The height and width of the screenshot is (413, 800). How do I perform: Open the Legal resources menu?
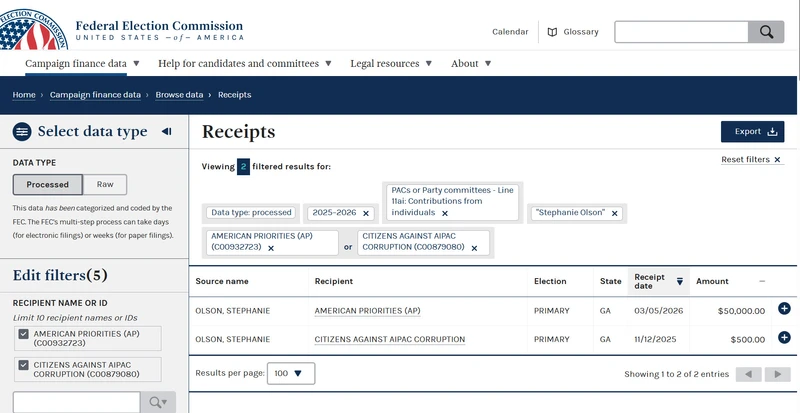pyautogui.click(x=391, y=63)
